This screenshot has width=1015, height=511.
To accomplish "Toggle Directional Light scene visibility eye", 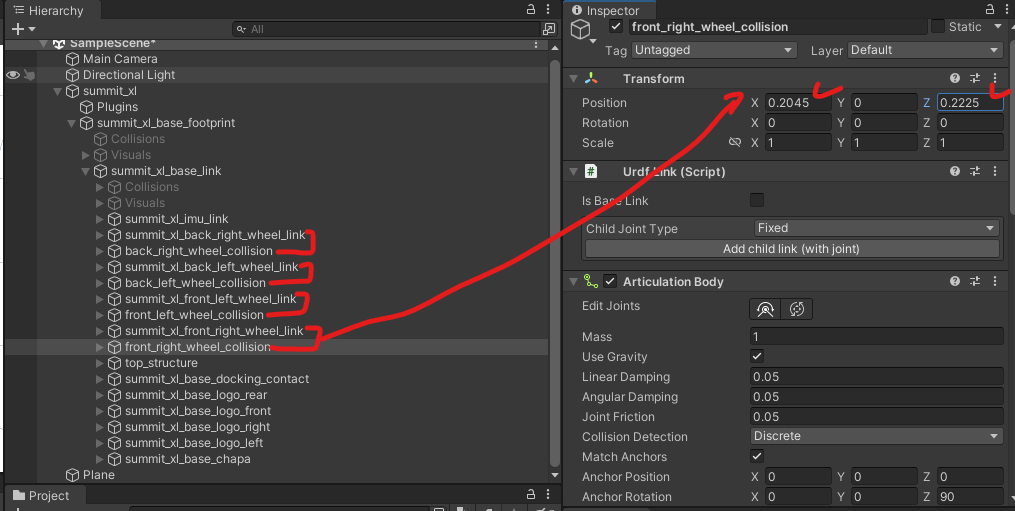I will [12, 75].
